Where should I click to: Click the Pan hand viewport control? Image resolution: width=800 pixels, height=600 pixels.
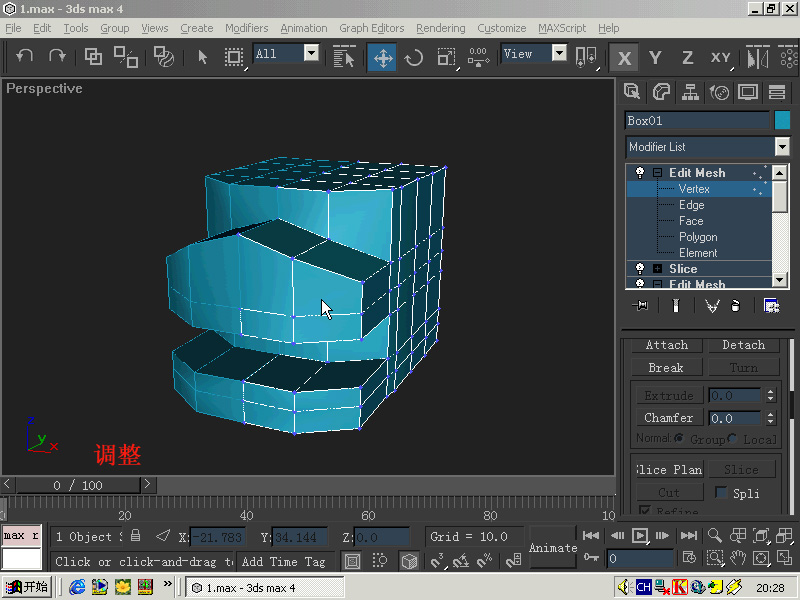[x=738, y=558]
